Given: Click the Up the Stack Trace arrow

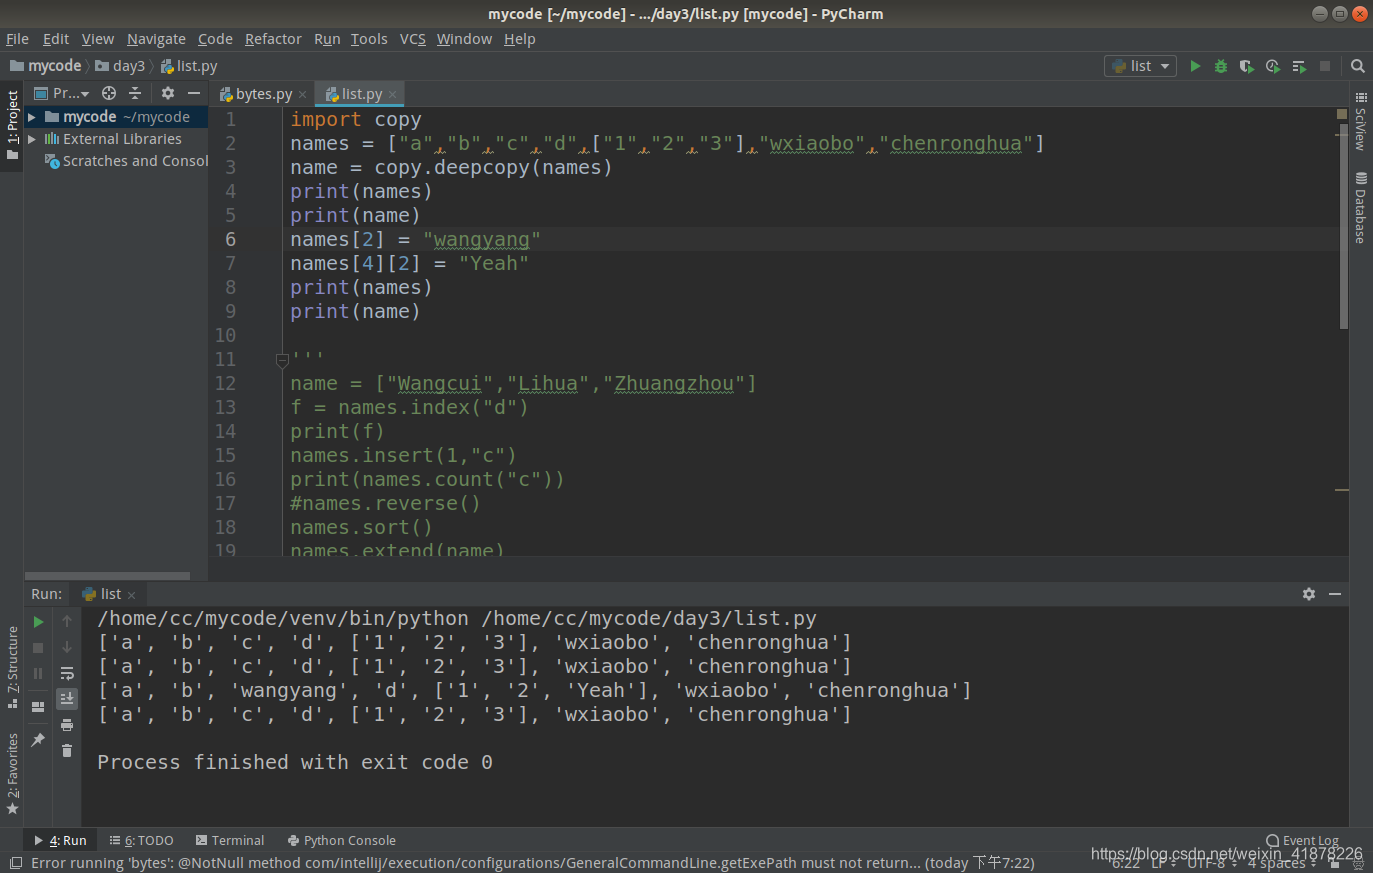Looking at the screenshot, I should click(x=67, y=622).
